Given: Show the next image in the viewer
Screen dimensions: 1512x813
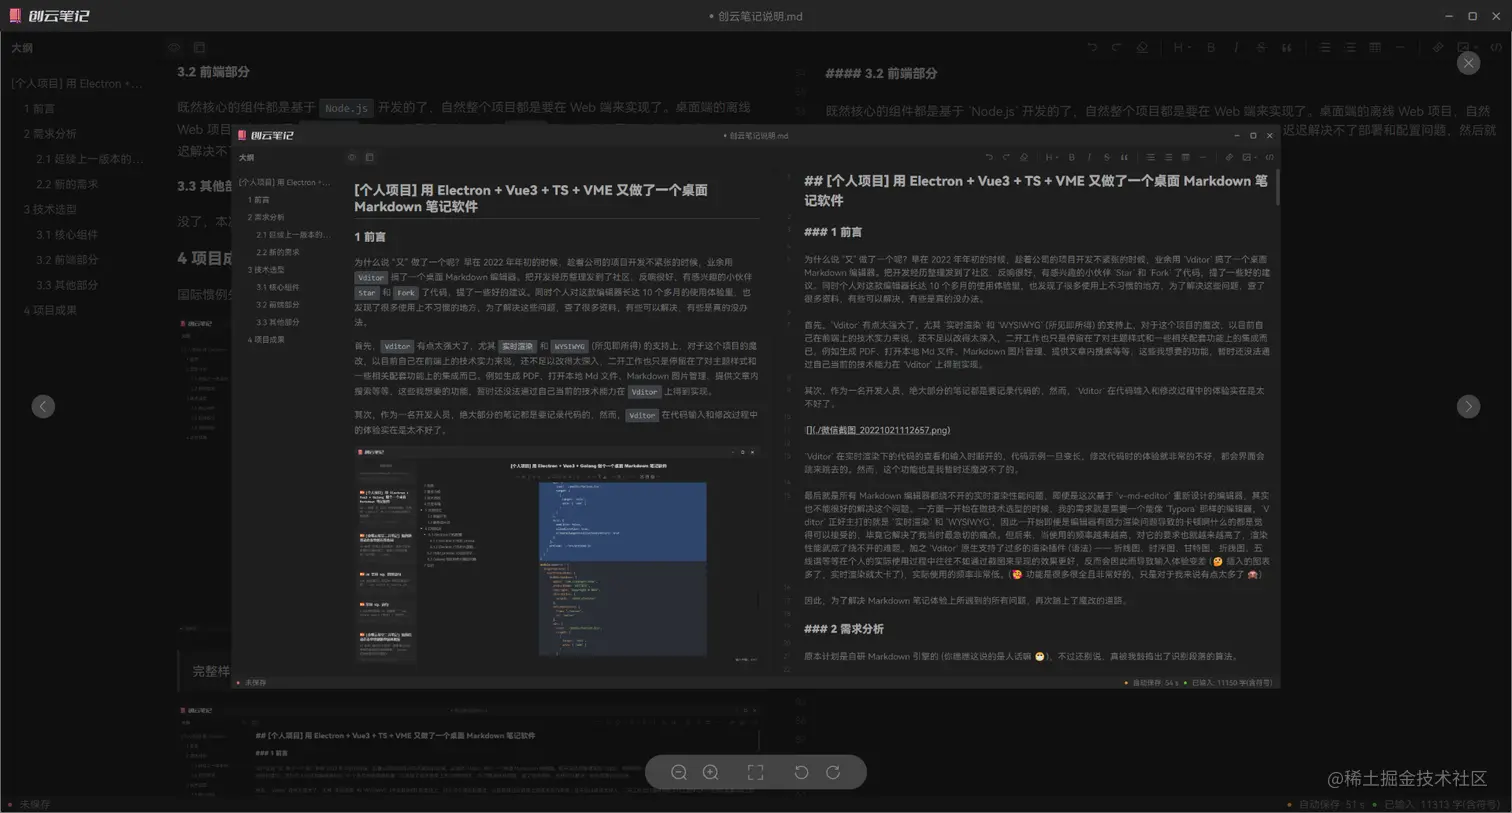Looking at the screenshot, I should coord(1468,406).
